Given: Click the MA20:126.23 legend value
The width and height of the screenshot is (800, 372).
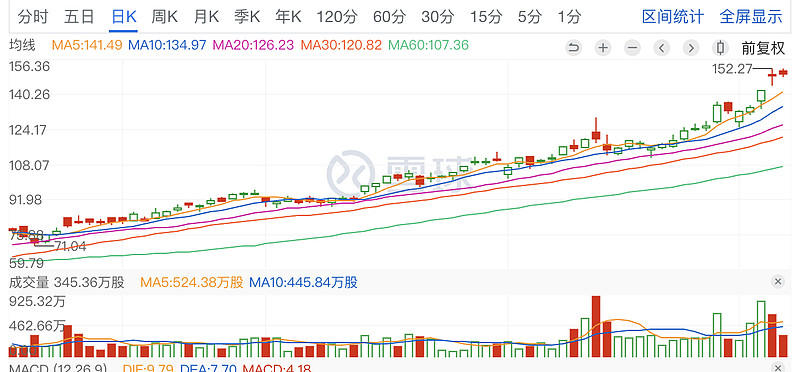Looking at the screenshot, I should pyautogui.click(x=253, y=45).
